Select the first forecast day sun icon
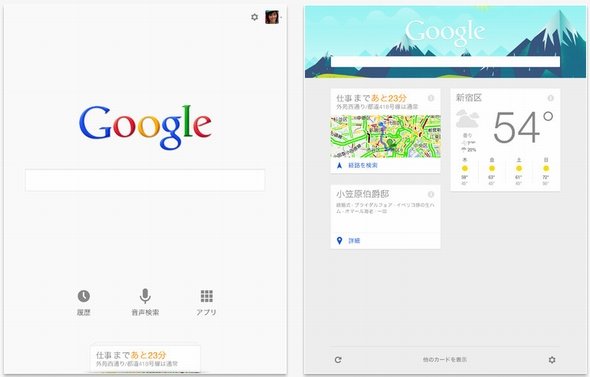Screen dimensions: 590x377 [x=465, y=168]
